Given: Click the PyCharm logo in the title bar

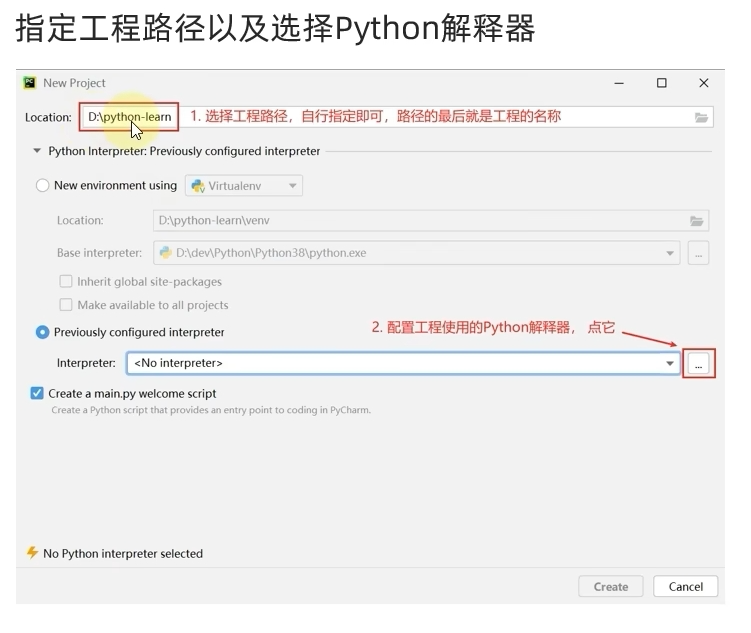Looking at the screenshot, I should click(30, 83).
